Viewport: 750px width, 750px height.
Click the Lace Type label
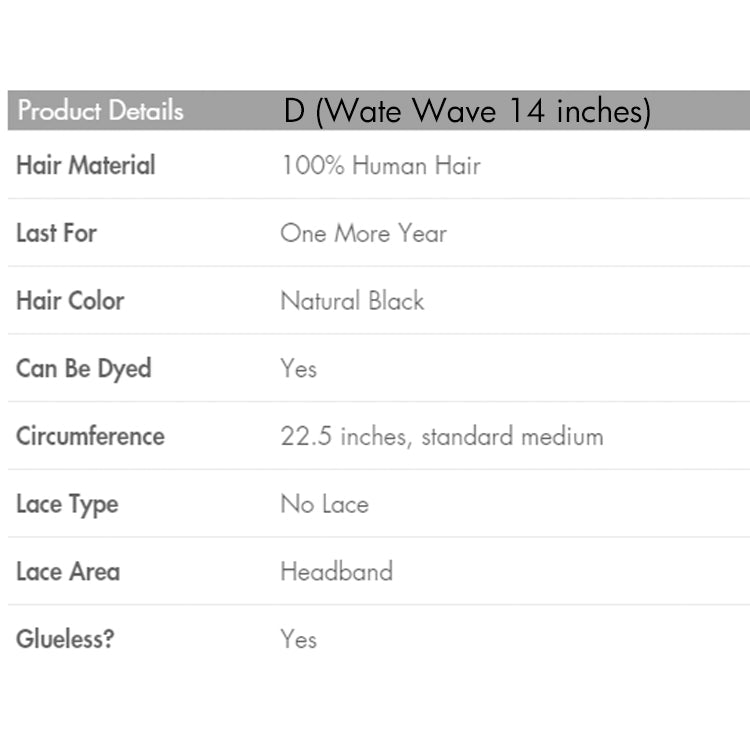(x=67, y=505)
